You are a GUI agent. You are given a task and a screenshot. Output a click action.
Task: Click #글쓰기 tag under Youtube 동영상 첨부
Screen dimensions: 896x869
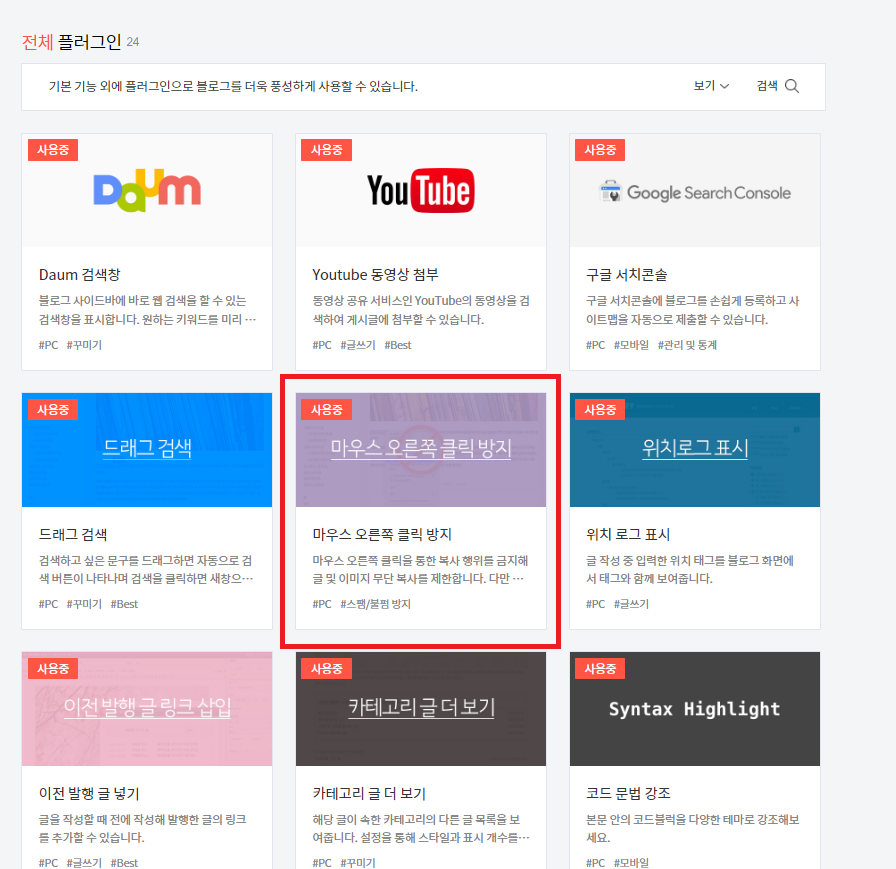point(358,345)
